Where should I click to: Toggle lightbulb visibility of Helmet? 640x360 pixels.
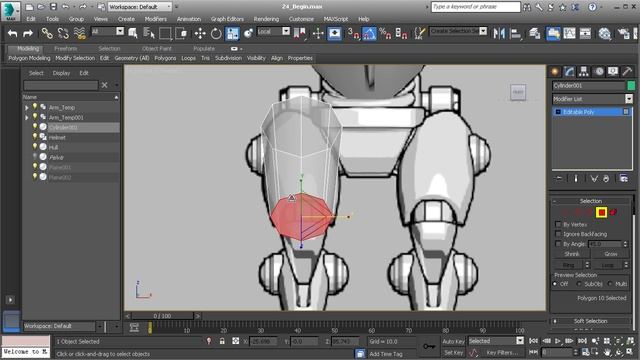point(35,137)
